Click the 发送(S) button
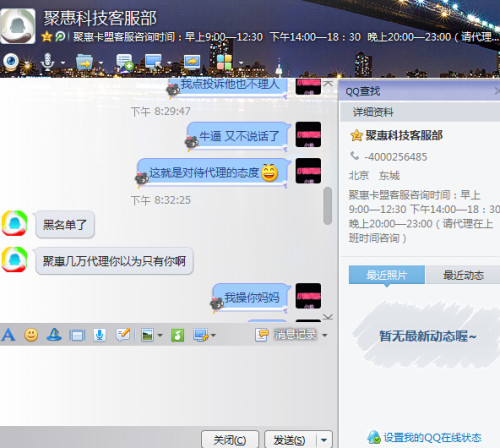This screenshot has width=500, height=448. (x=289, y=440)
